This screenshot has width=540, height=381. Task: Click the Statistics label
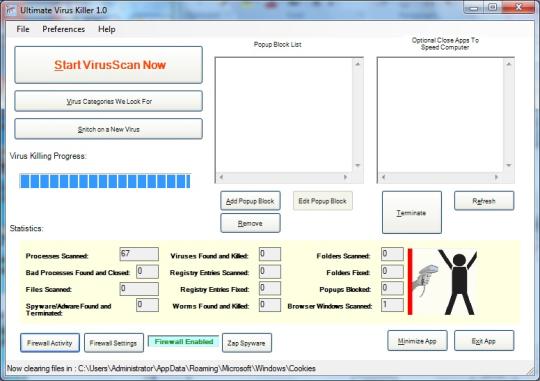coord(26,228)
